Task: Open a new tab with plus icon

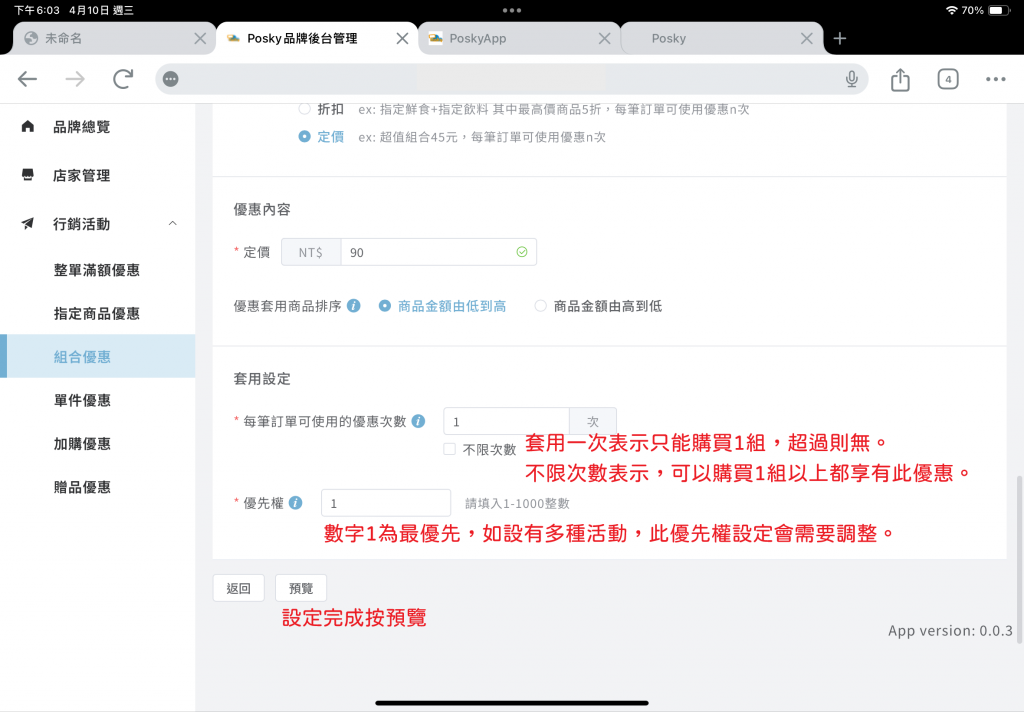Action: [840, 39]
